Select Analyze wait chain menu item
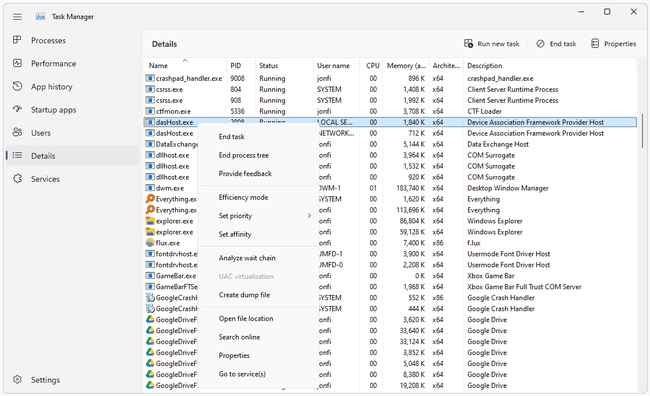Viewport: 650px width, 396px height. click(x=259, y=258)
